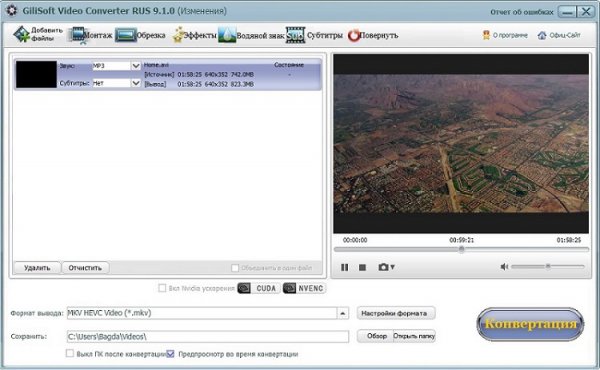Click the Состояние status column header
This screenshot has width=600, height=370.
click(289, 65)
